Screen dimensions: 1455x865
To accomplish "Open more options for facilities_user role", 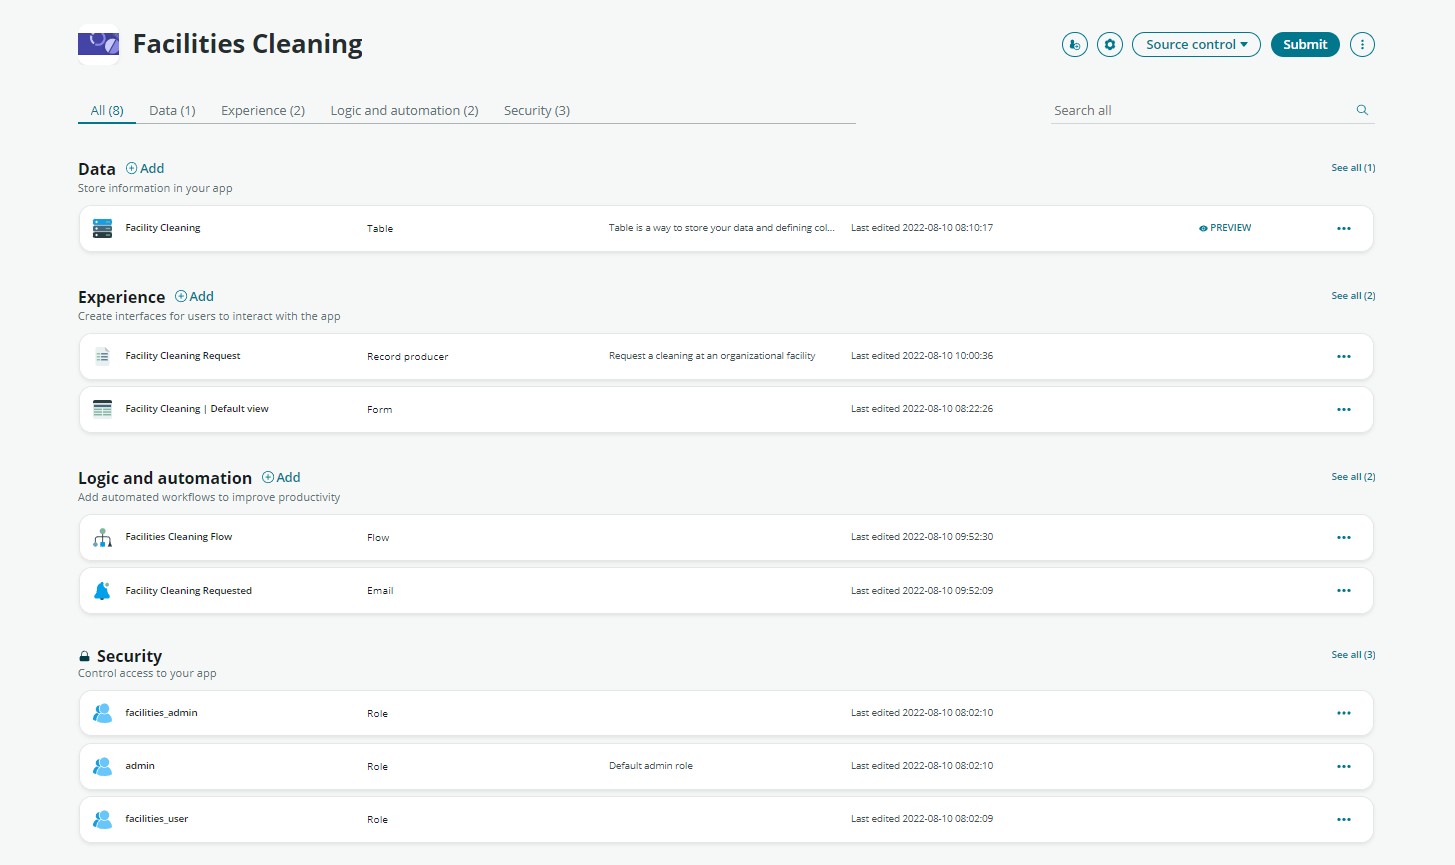I will pyautogui.click(x=1344, y=819).
